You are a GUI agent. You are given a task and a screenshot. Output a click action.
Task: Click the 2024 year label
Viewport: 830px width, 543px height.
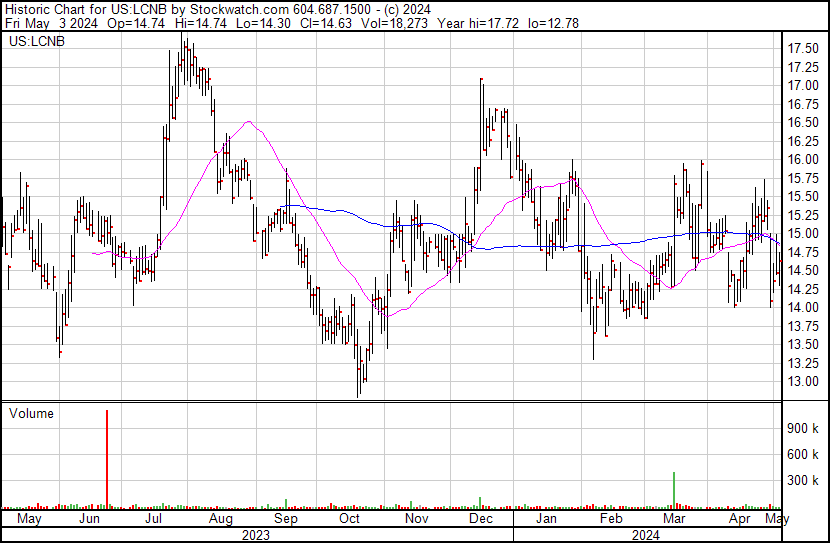click(x=646, y=535)
